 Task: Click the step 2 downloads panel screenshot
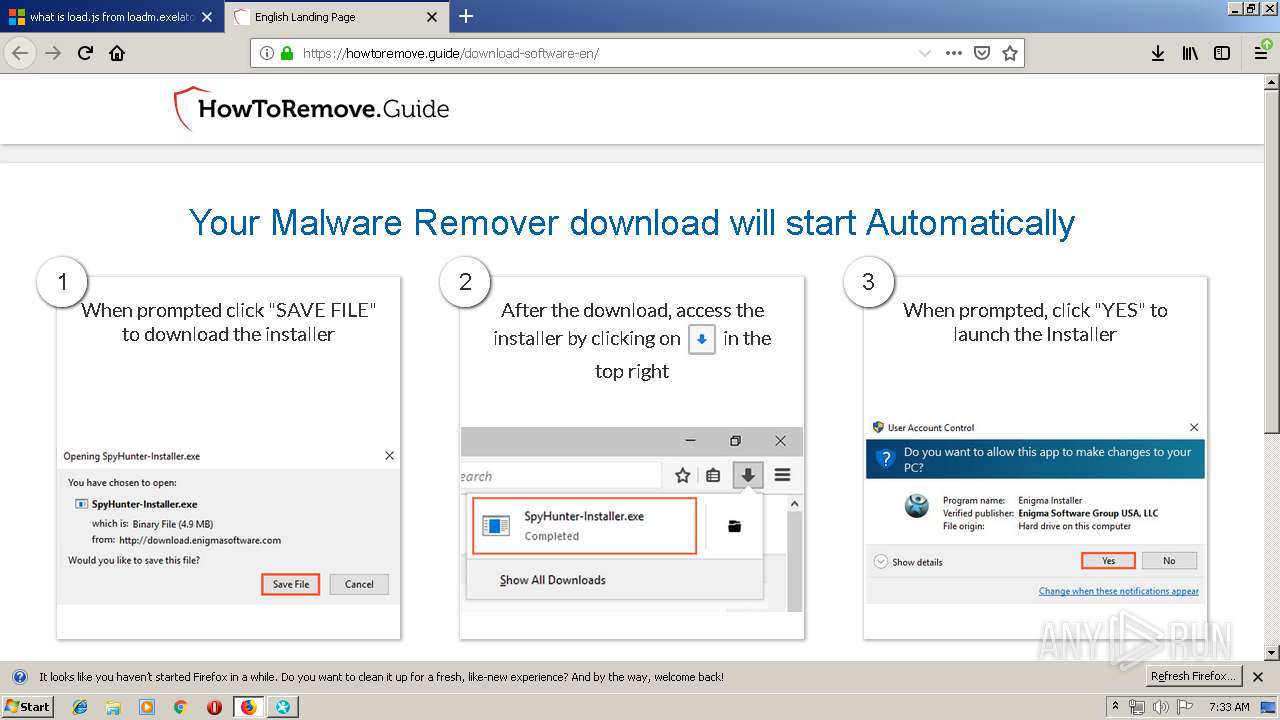click(x=632, y=520)
